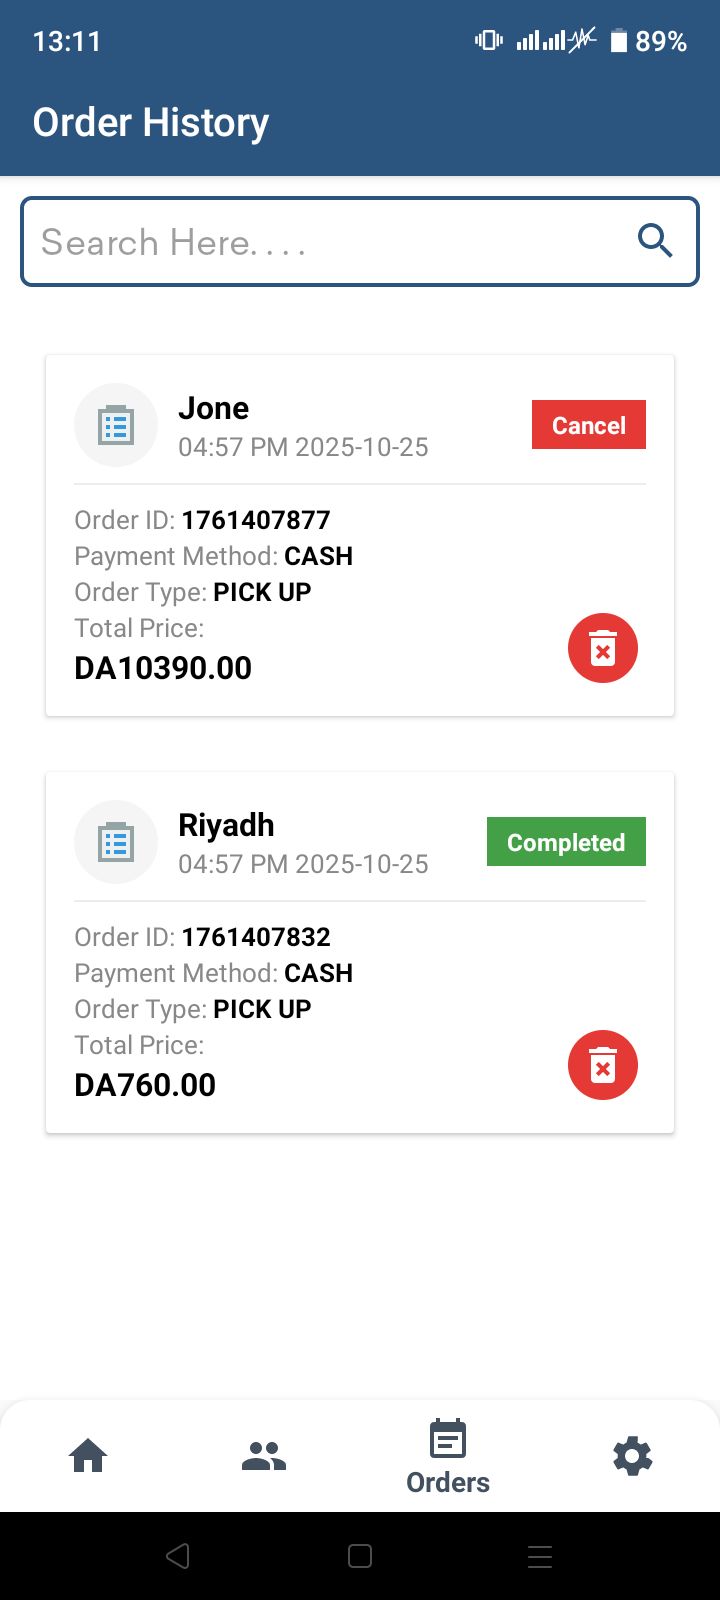Screen dimensions: 720x1600
Task: Tap the Order History page title
Action: tap(151, 122)
